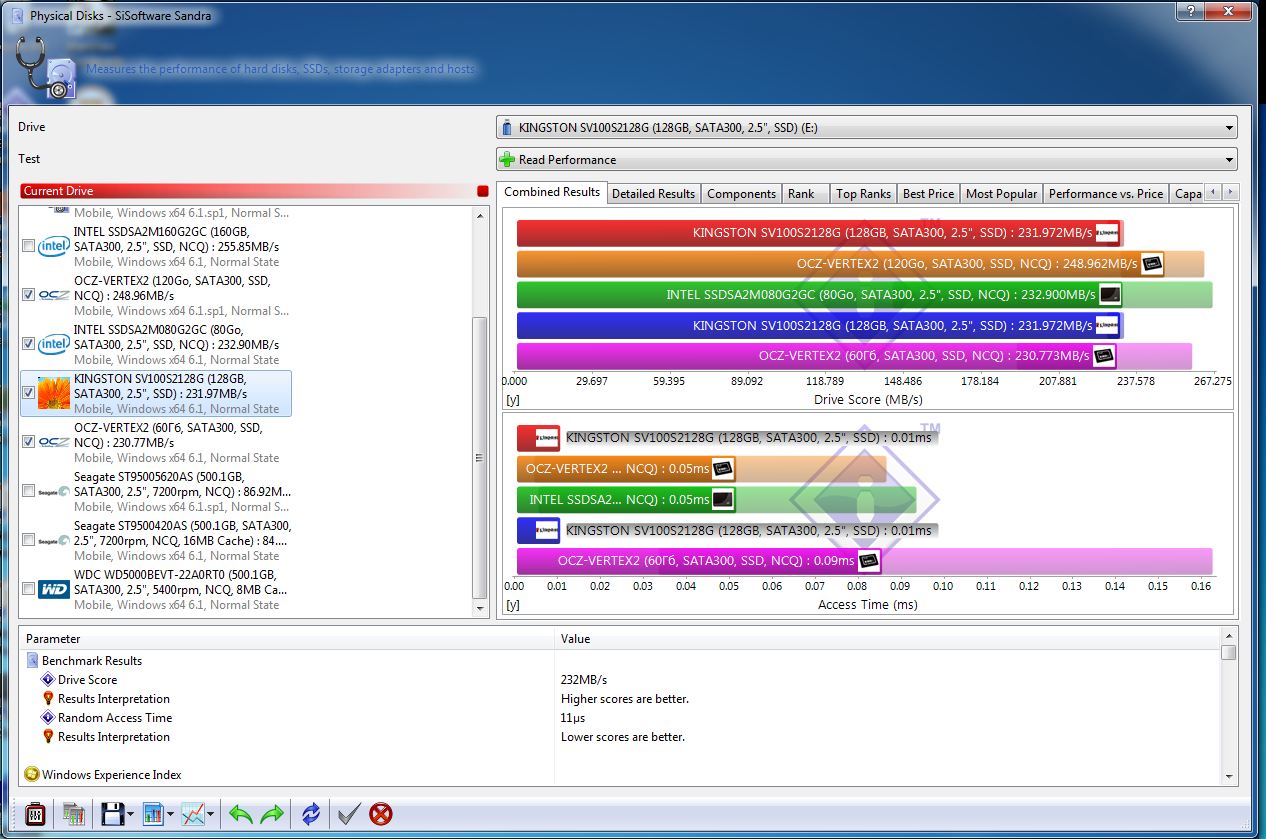This screenshot has height=839, width=1266.
Task: Click the floppy disk save icon
Action: click(x=113, y=814)
